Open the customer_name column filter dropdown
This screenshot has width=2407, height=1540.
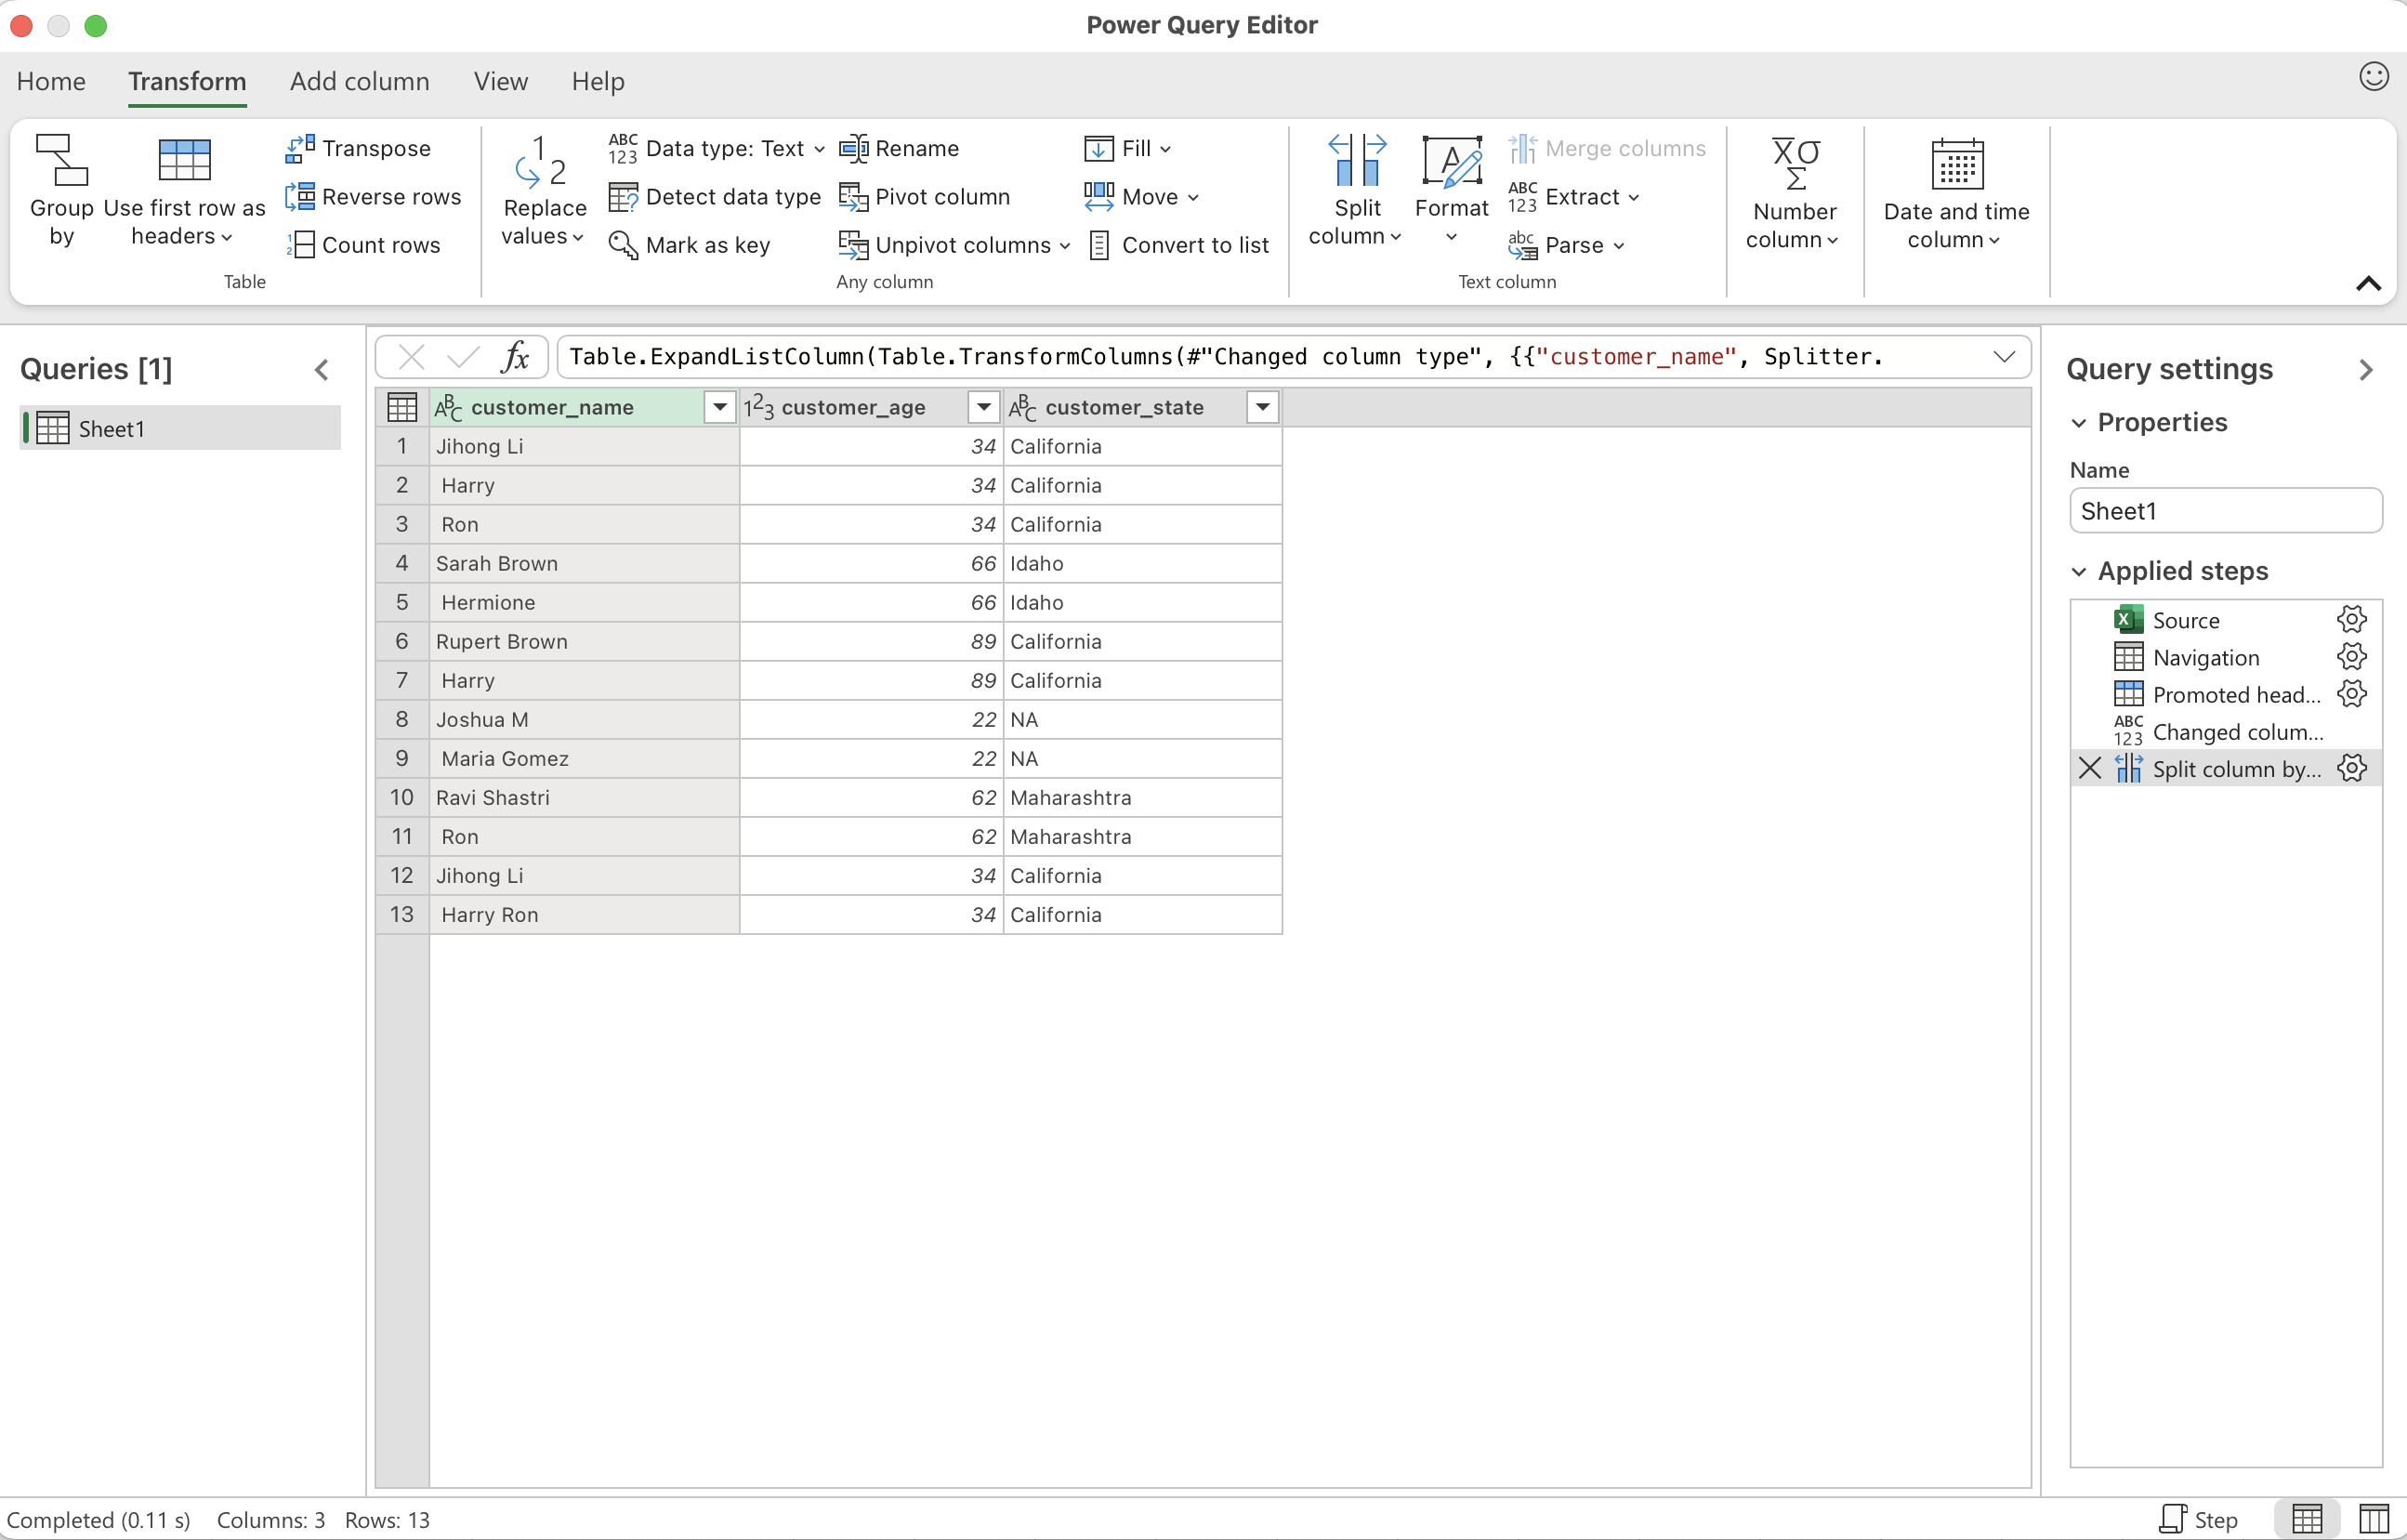[719, 407]
